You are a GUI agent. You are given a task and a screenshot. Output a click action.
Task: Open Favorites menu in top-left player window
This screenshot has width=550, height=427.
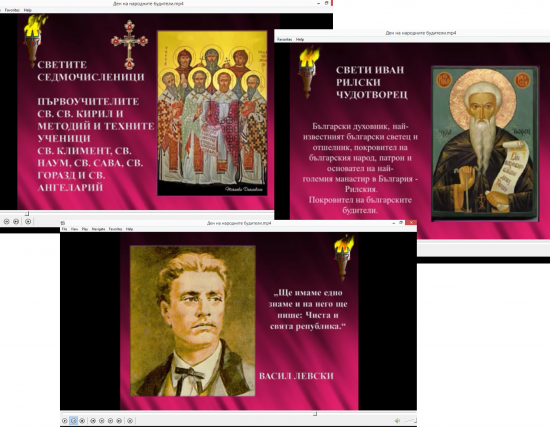(x=12, y=10)
